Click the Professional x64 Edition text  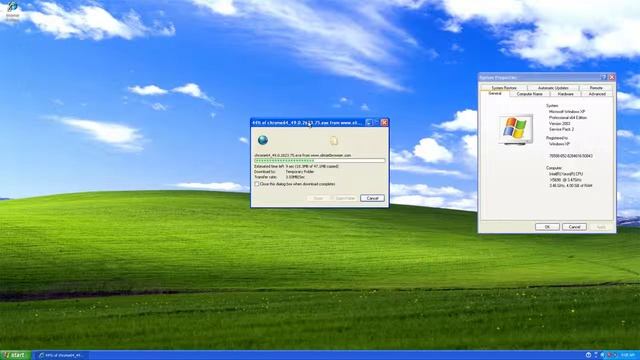click(568, 118)
